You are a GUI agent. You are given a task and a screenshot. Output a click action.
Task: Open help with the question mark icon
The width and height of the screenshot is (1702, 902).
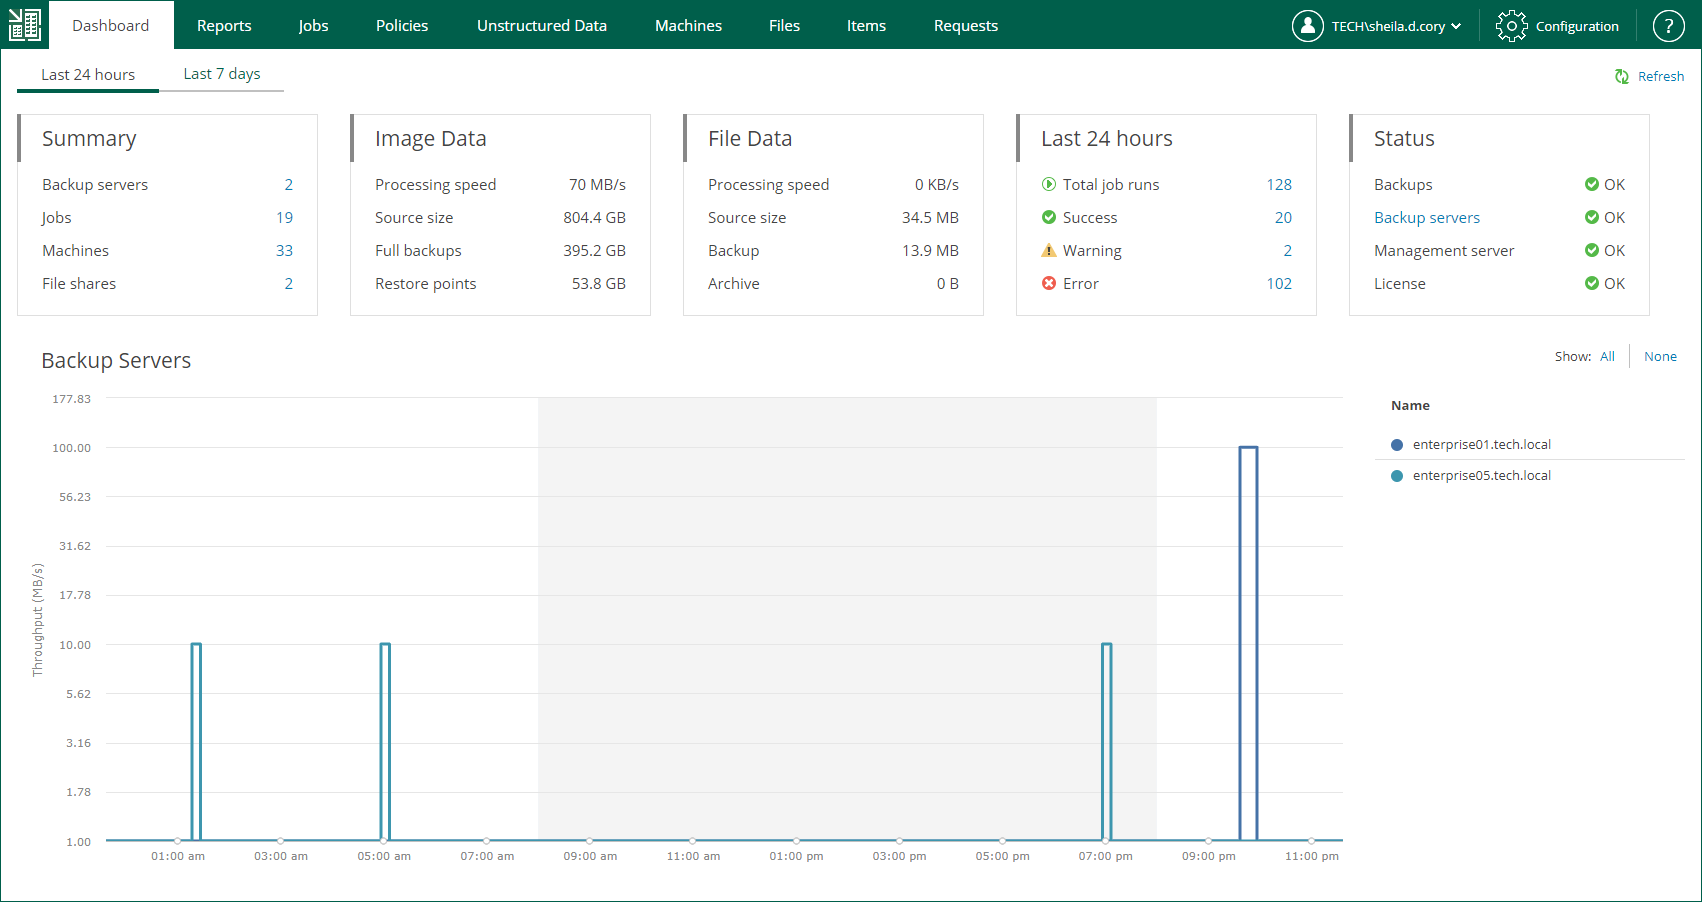tap(1667, 26)
